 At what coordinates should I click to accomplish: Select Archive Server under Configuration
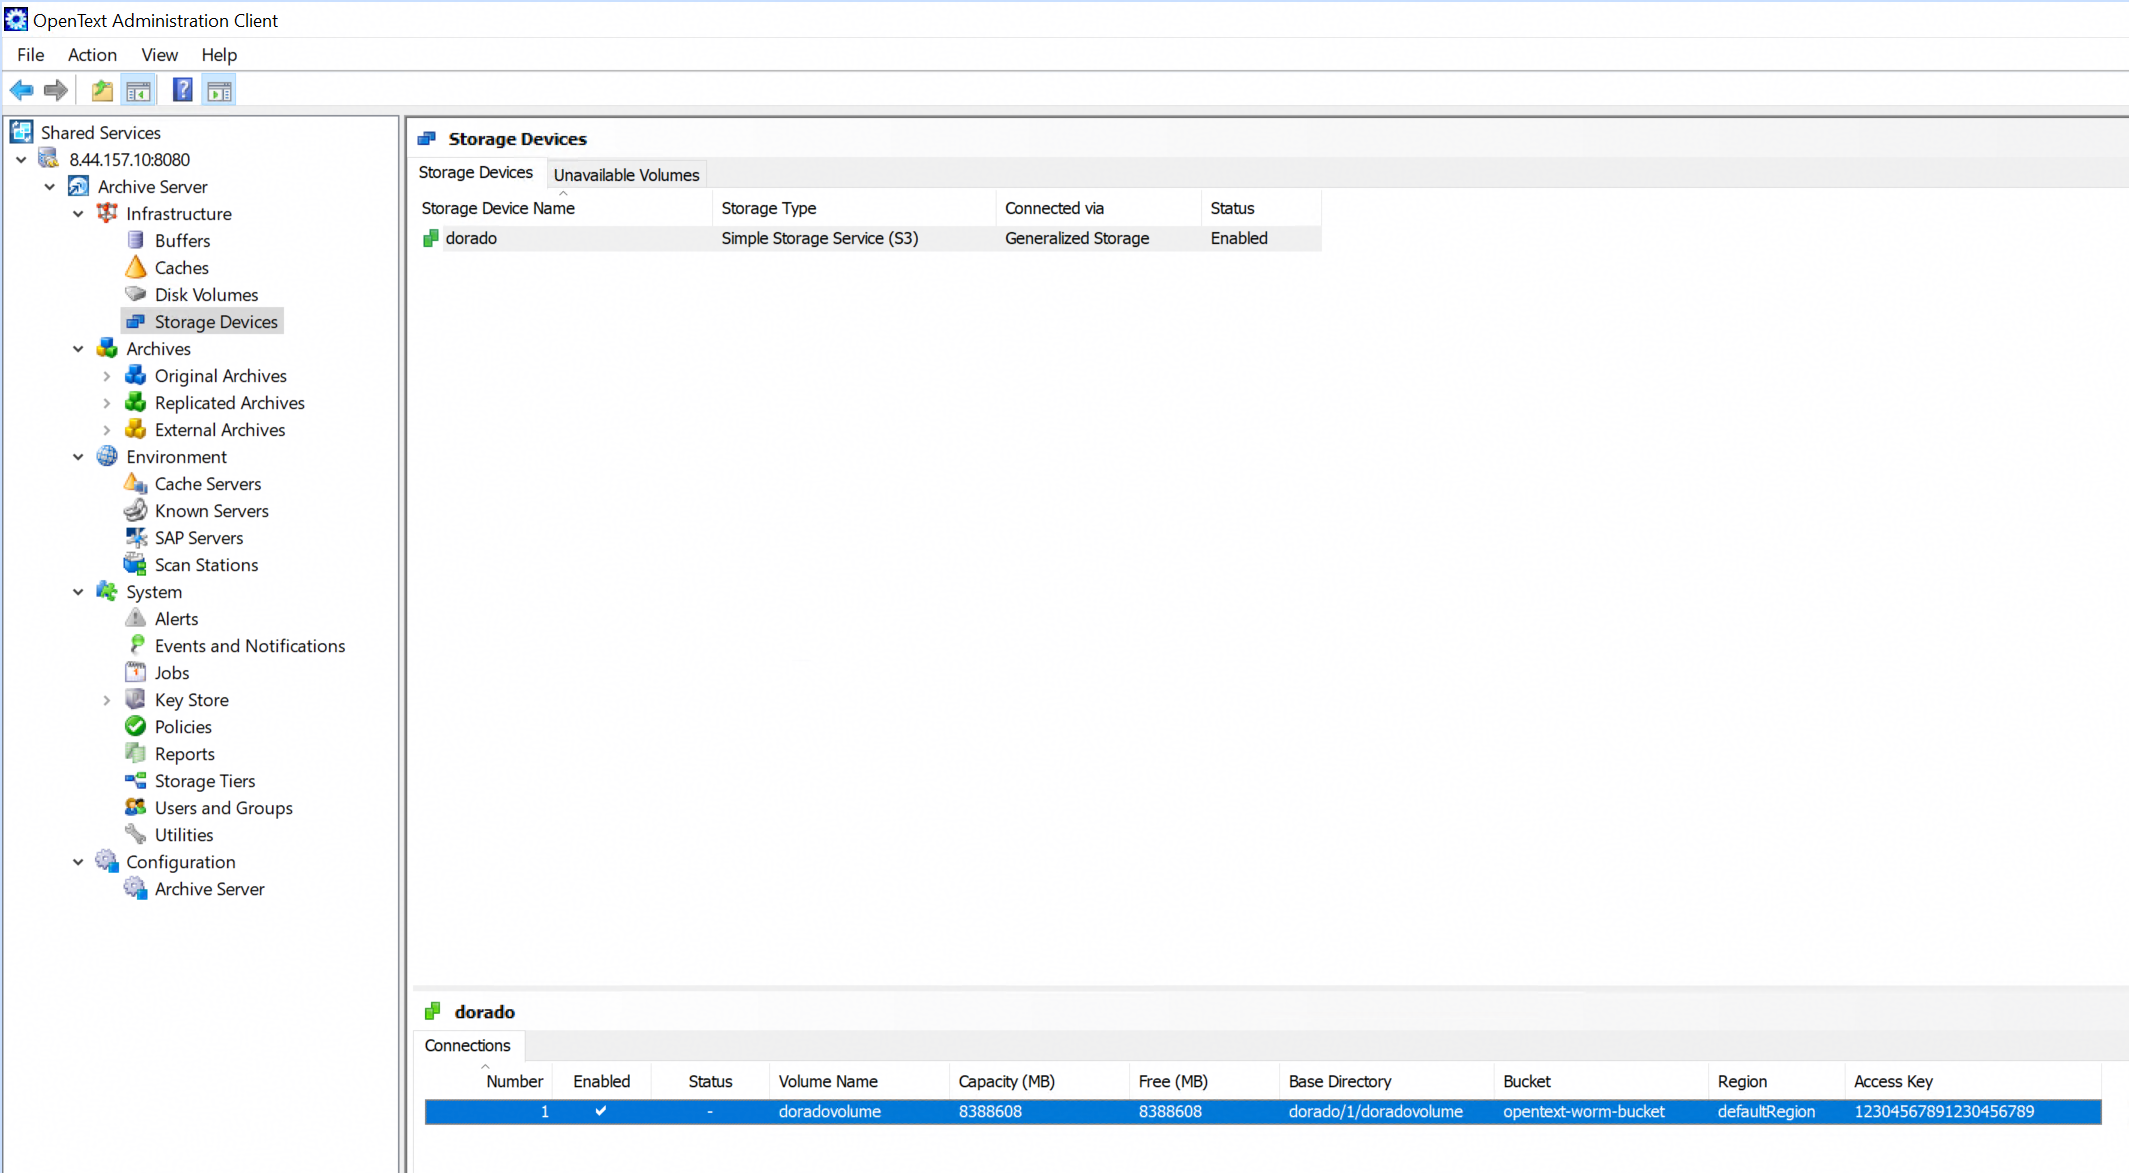click(x=209, y=888)
